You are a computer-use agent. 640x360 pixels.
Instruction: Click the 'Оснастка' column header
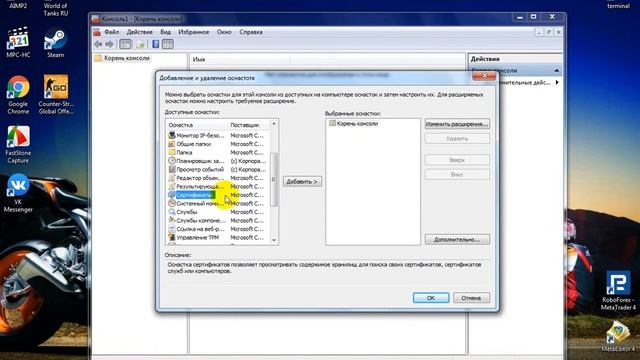coord(197,125)
